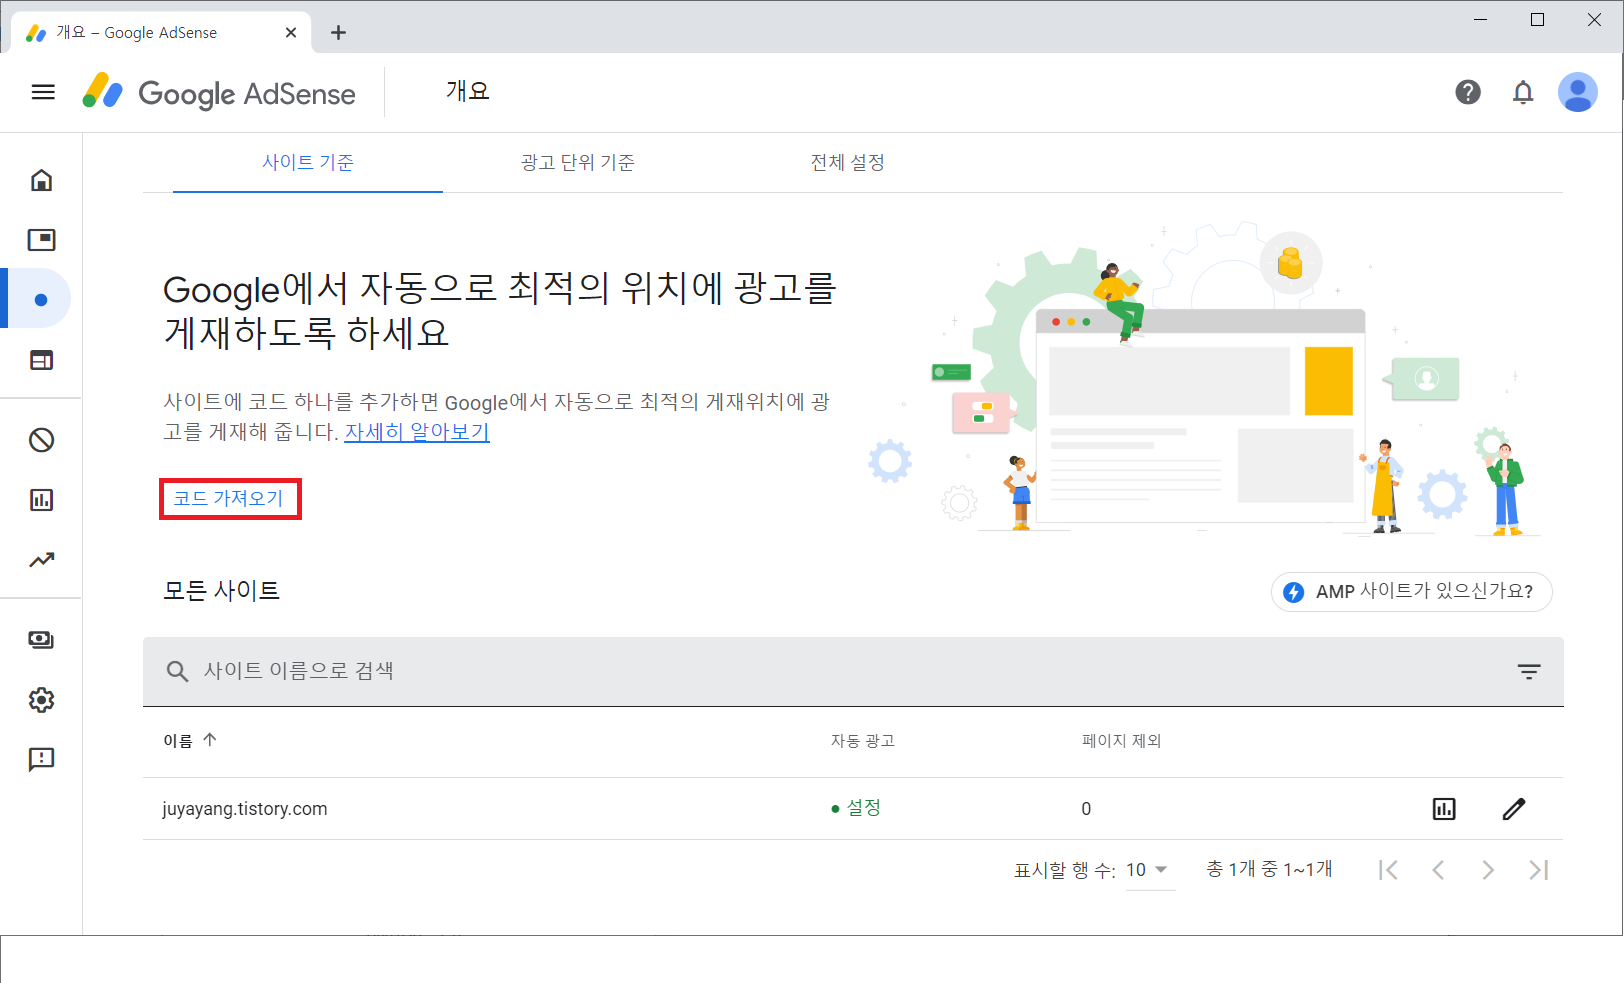Switch to the 광고 단위 기준 tab
The width and height of the screenshot is (1624, 983).
pos(578,162)
